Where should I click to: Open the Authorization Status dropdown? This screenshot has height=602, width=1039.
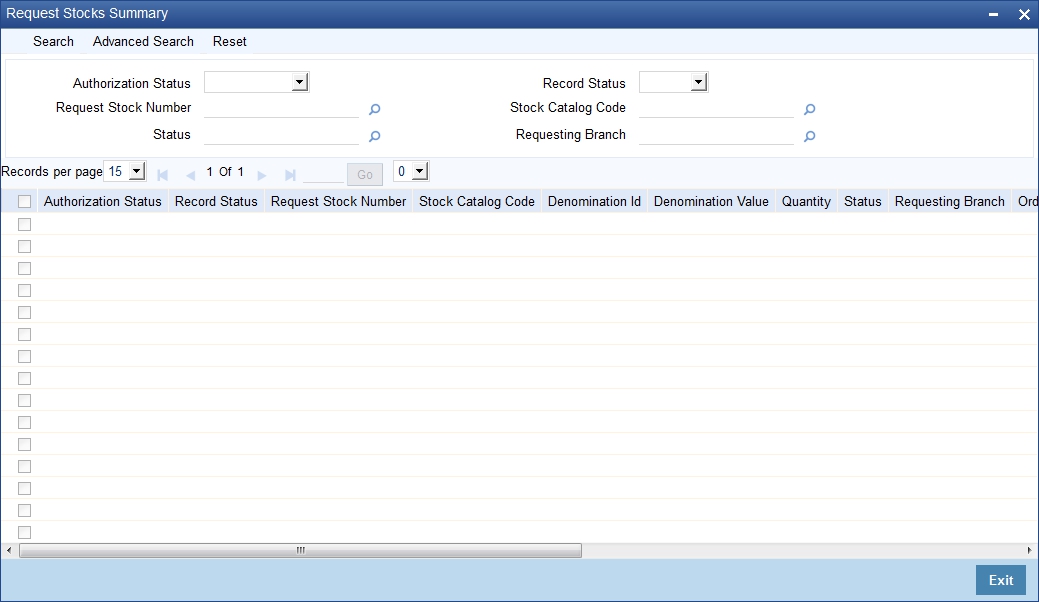pos(256,82)
